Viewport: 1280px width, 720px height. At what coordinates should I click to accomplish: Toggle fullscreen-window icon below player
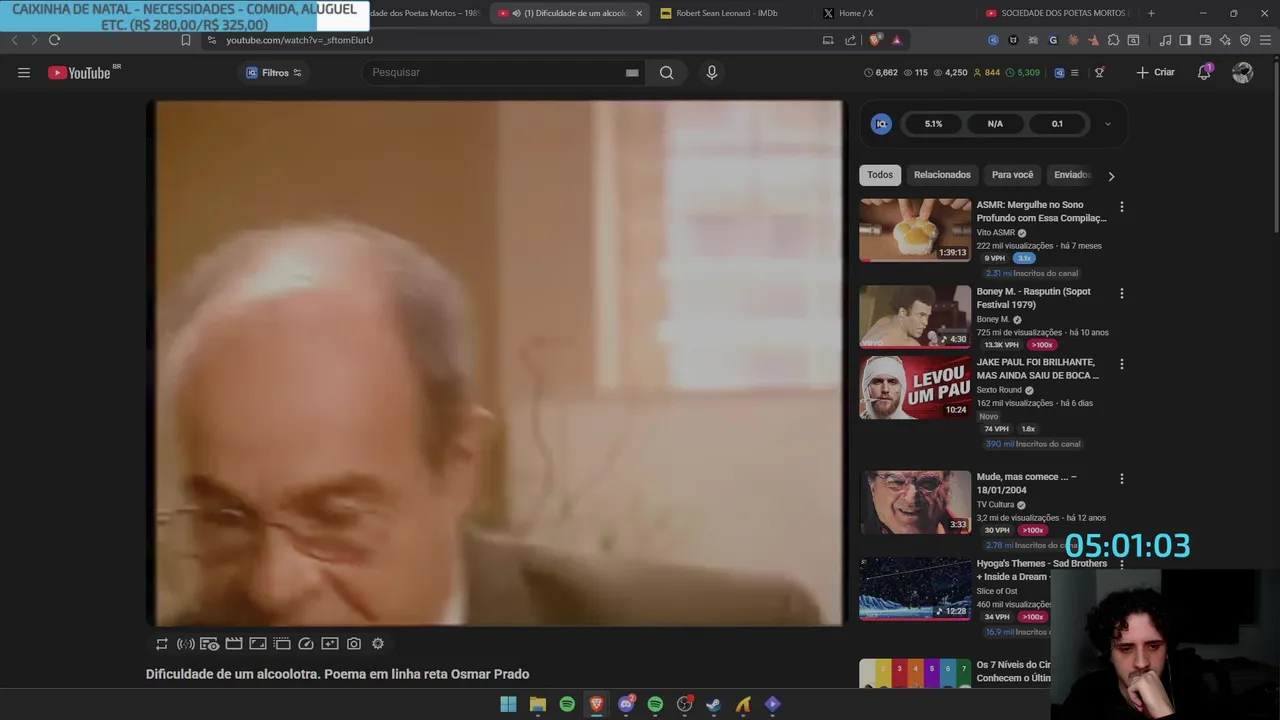(258, 644)
